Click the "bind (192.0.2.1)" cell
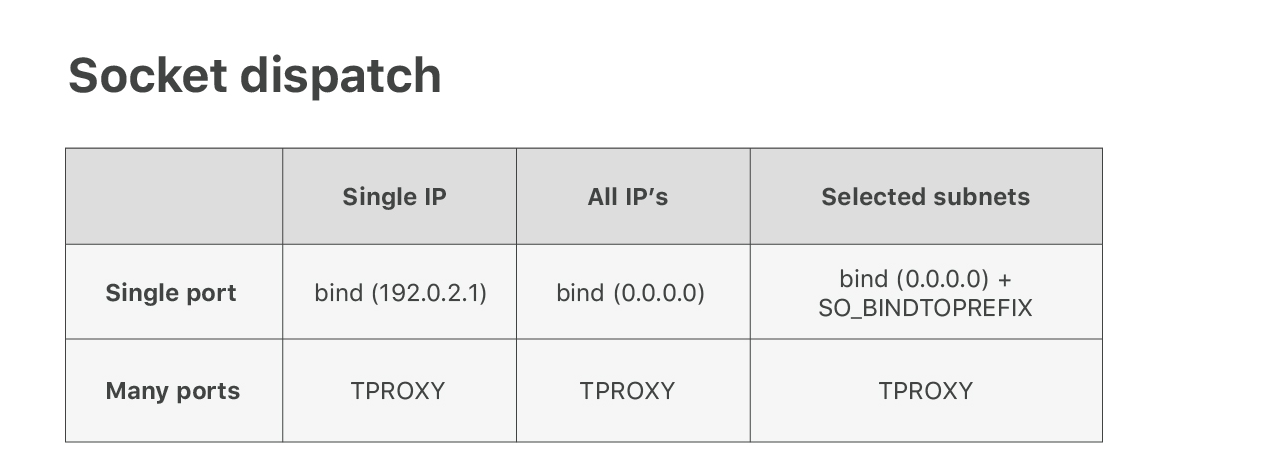1281x466 pixels. (x=400, y=293)
